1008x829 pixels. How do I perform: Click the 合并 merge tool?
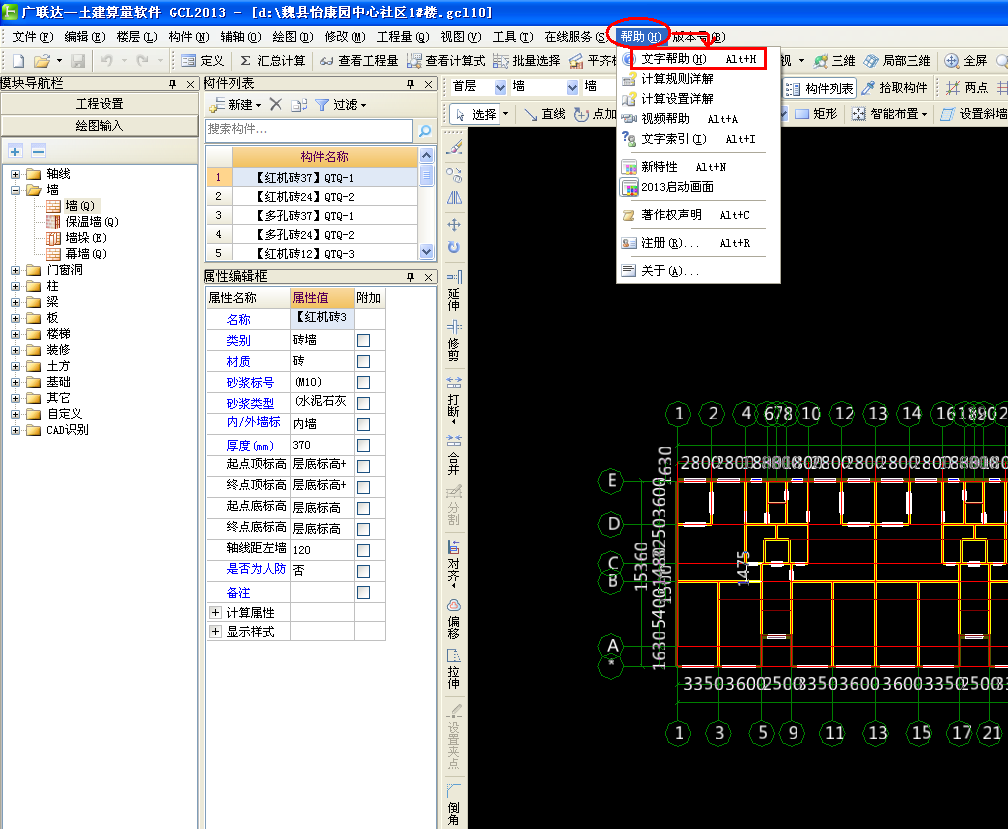[x=454, y=454]
